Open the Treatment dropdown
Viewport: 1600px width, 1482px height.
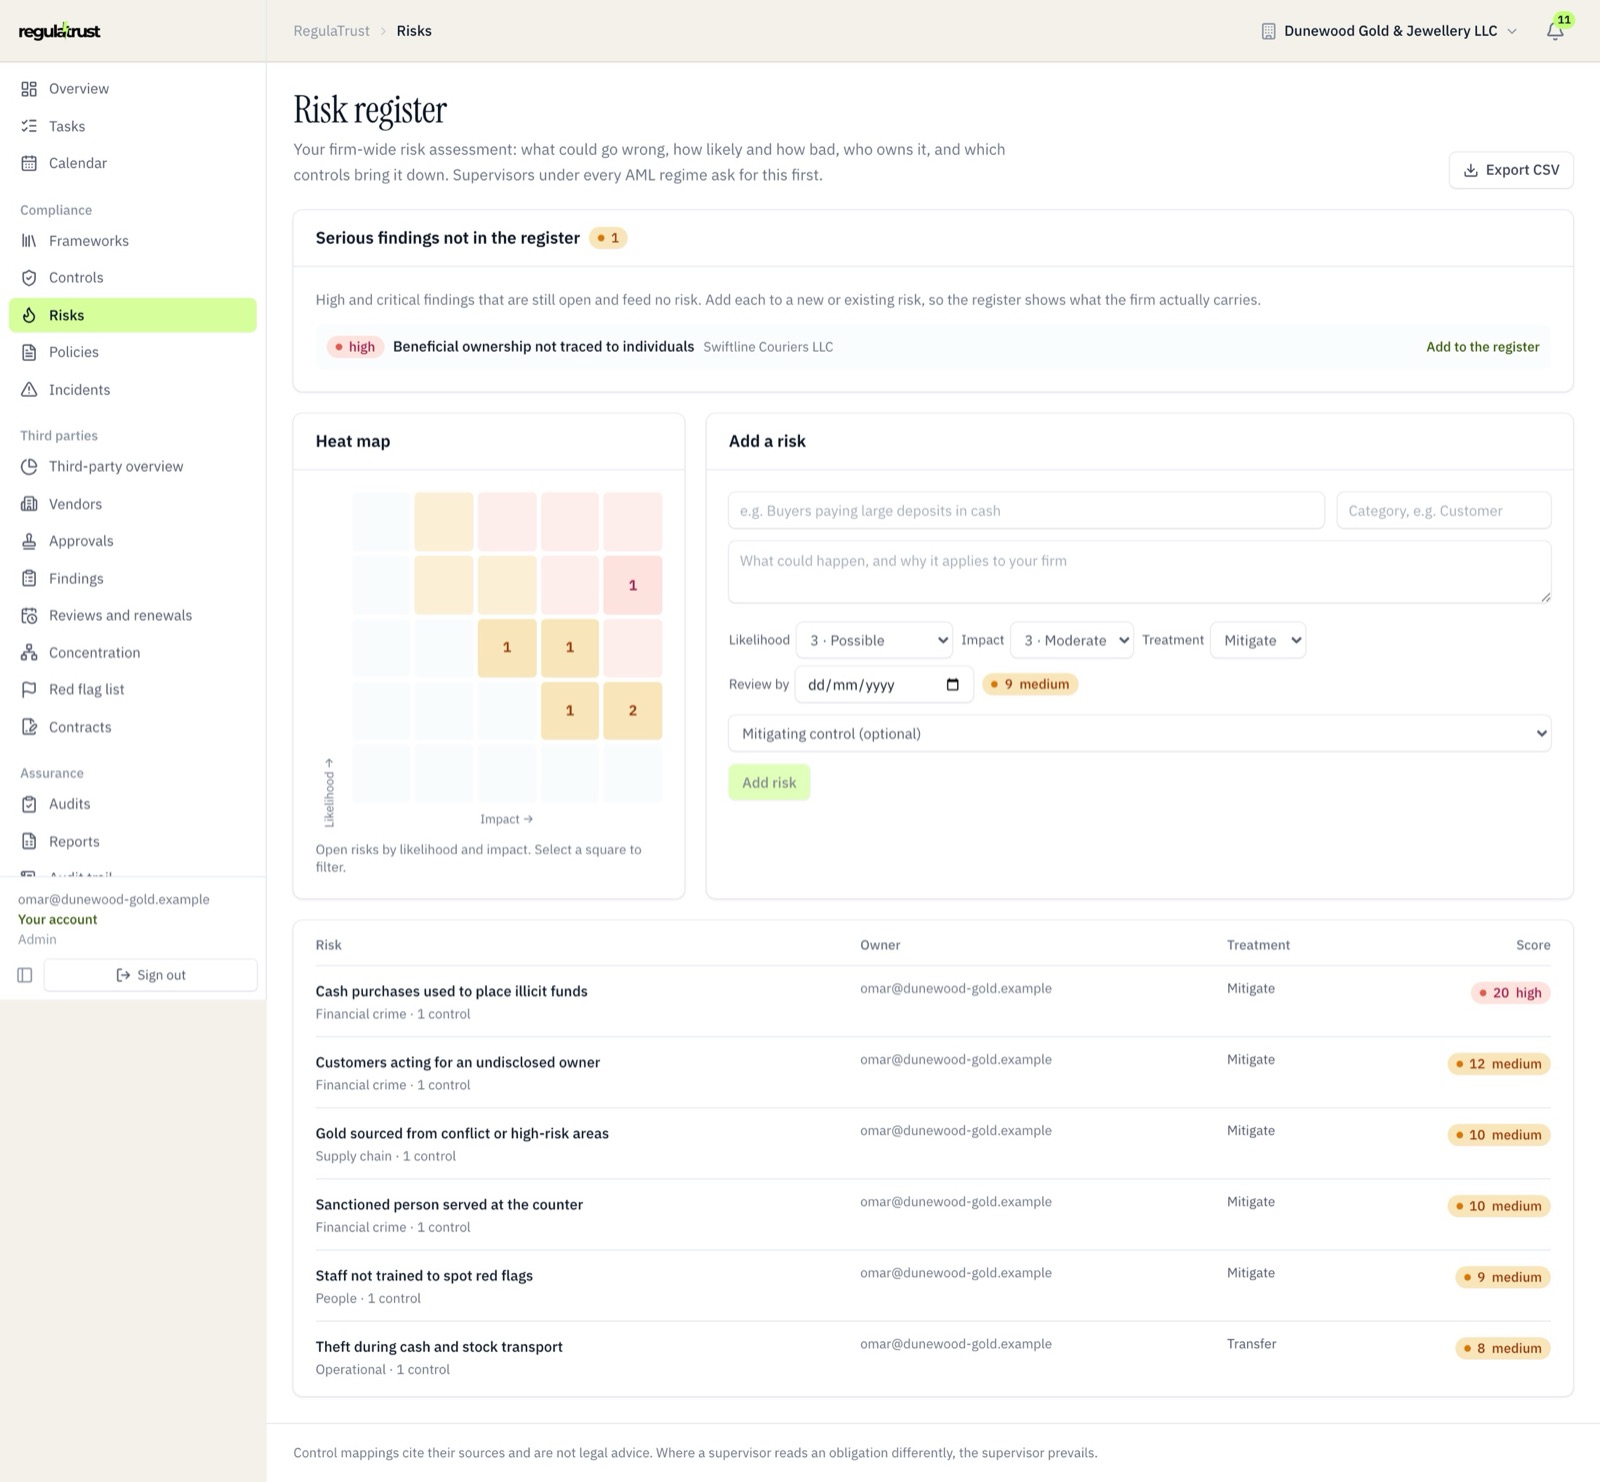coord(1258,640)
